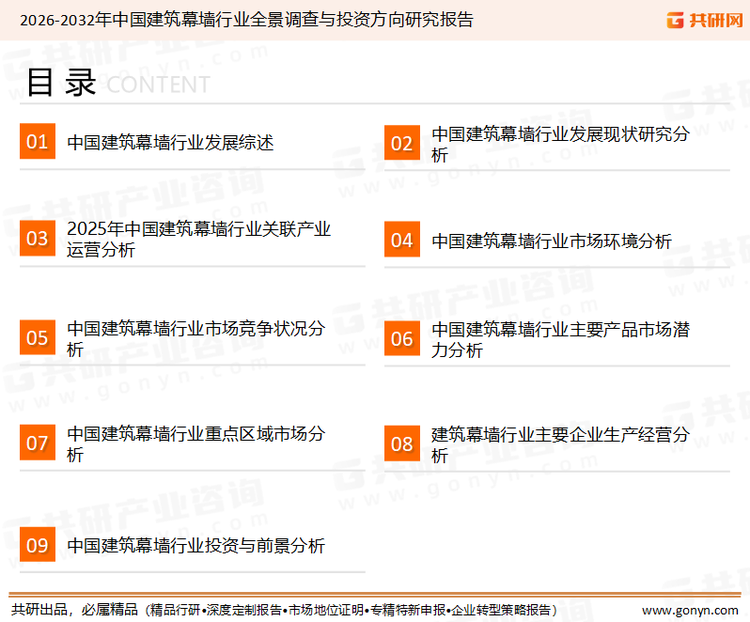This screenshot has height=622, width=750.
Task: Click the orange 05 chapter number box
Action: point(37,337)
